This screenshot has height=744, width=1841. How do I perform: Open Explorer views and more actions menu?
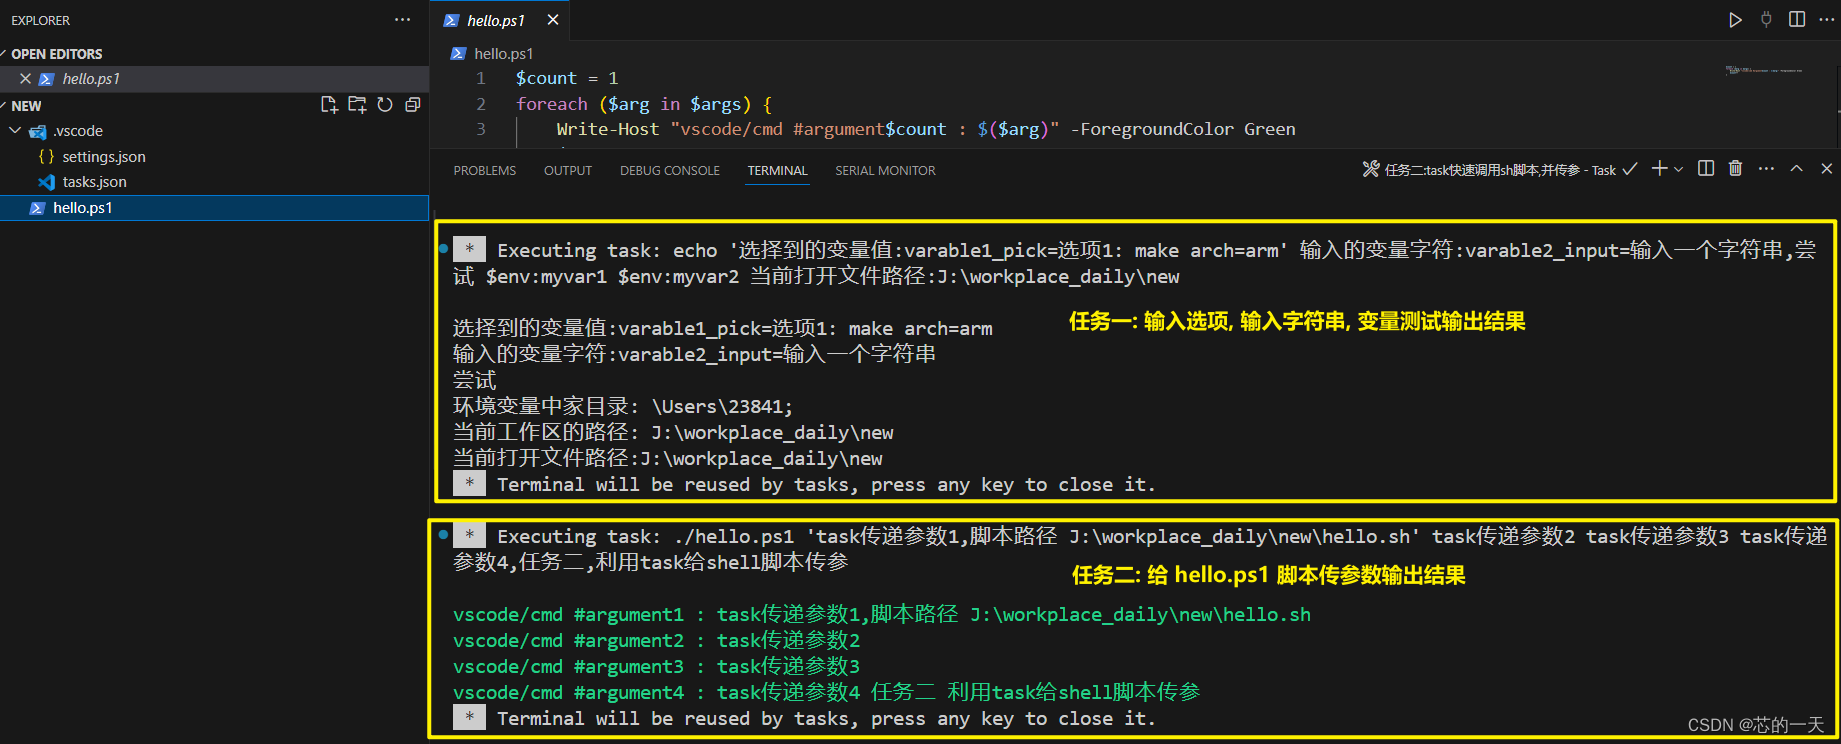[x=403, y=20]
